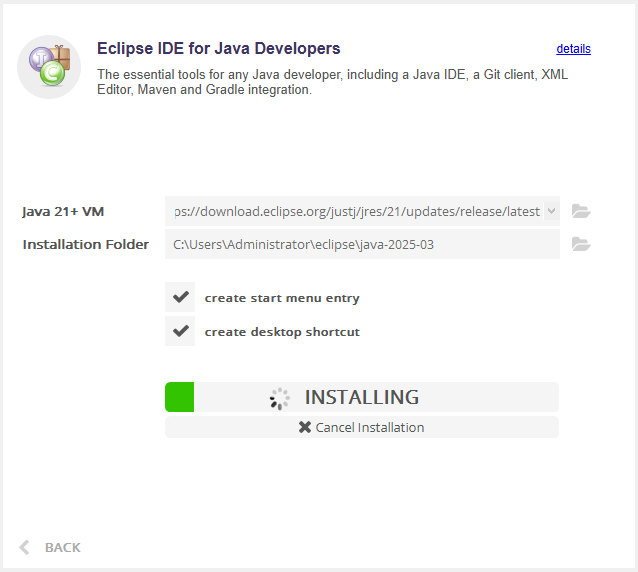Image resolution: width=638 pixels, height=572 pixels.
Task: Expand the Java 21+ VM dropdown arrow
Action: (x=551, y=211)
